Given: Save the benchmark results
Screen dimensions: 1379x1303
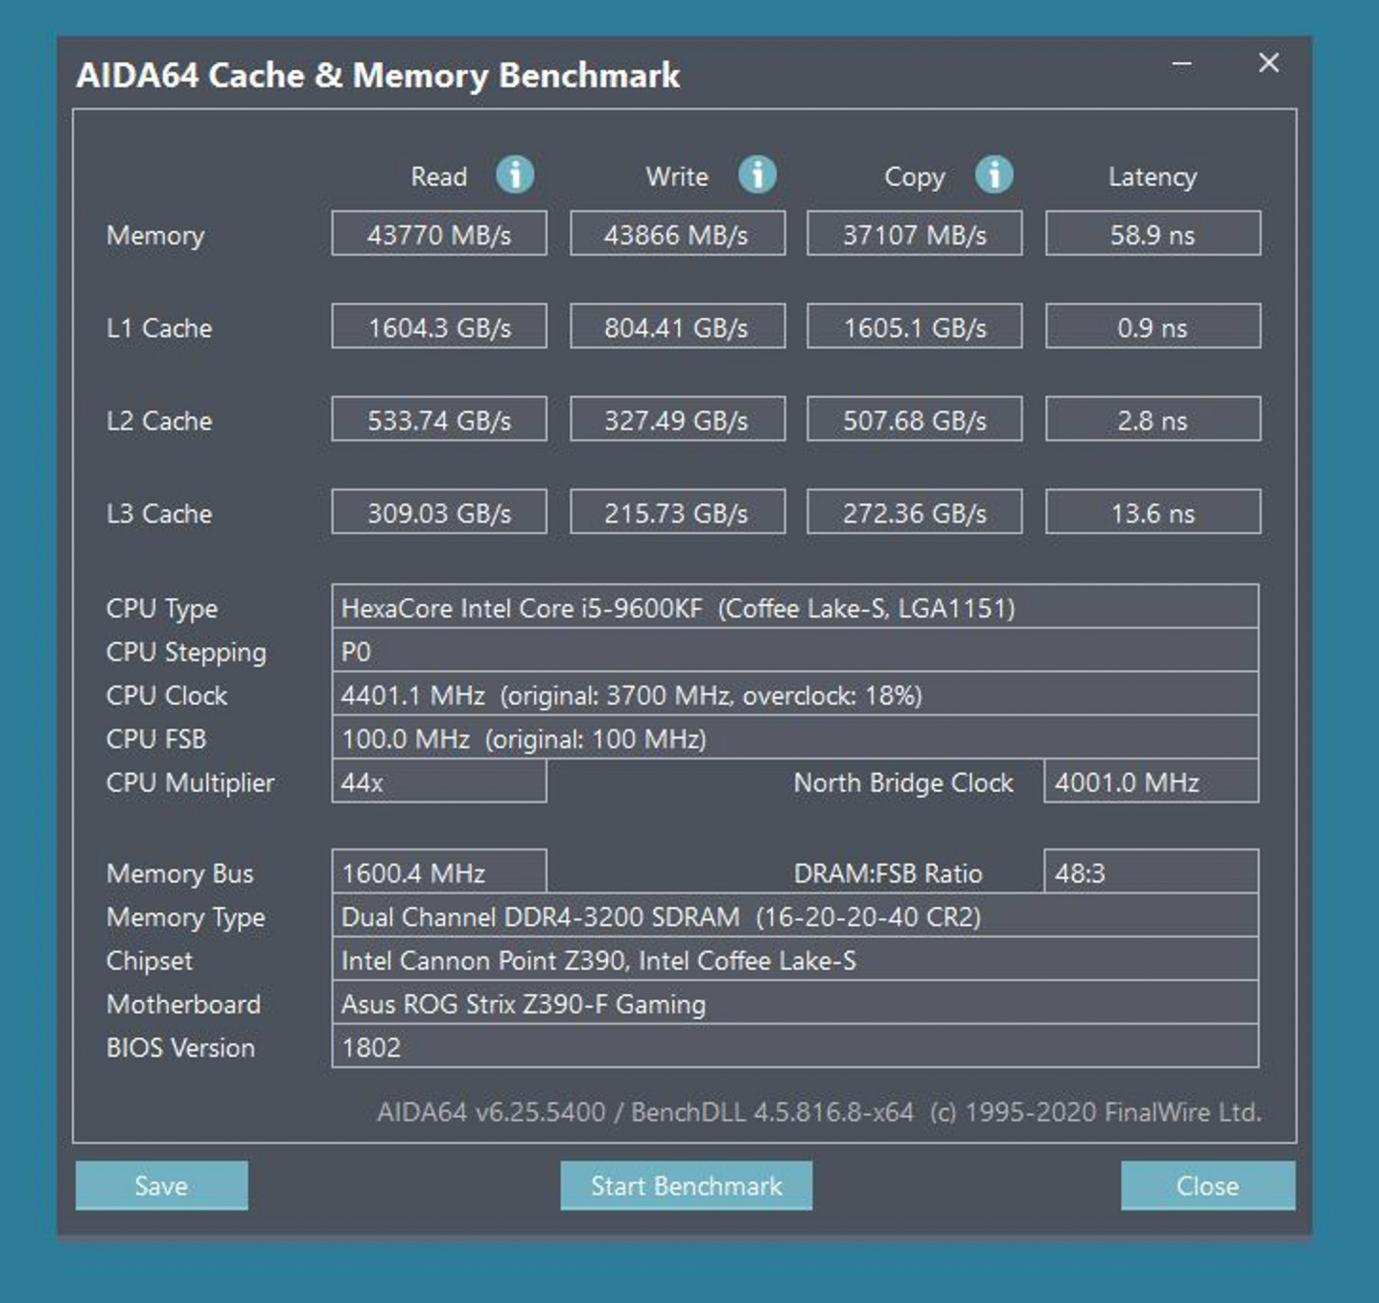Looking at the screenshot, I should [x=161, y=1186].
